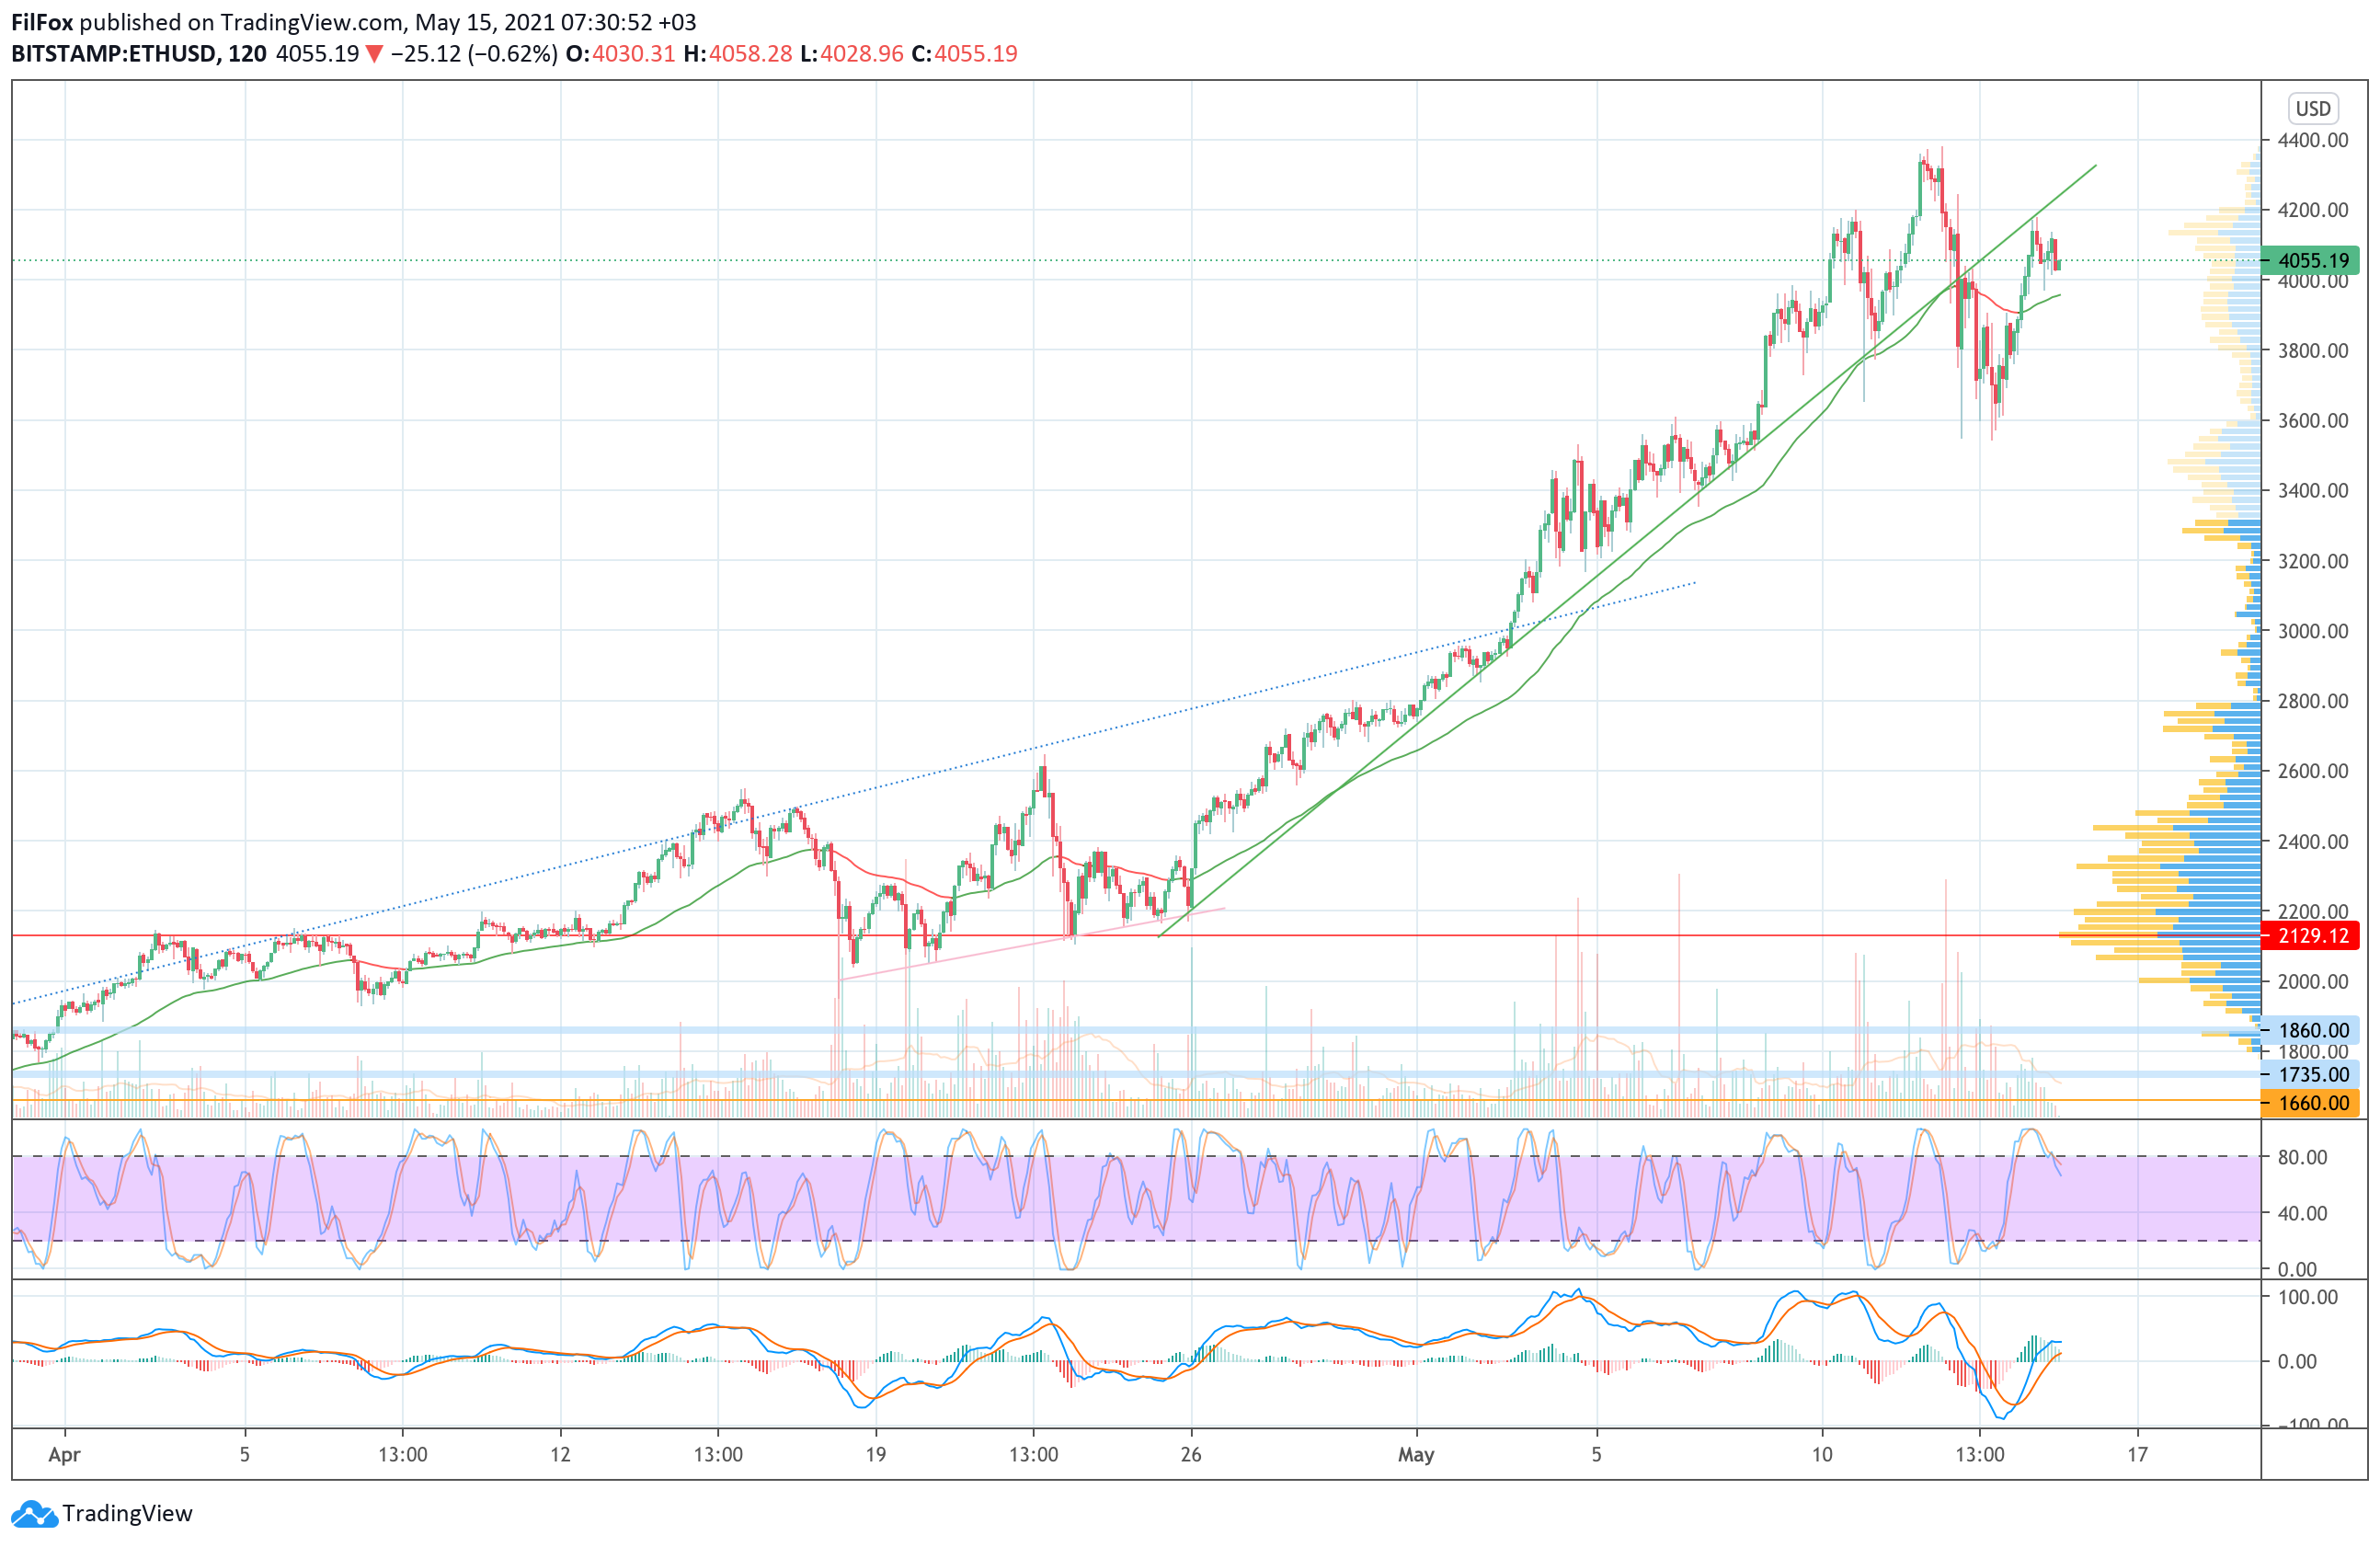This screenshot has width=2380, height=1547.
Task: Click the May label on time axis
Action: [x=1416, y=1454]
